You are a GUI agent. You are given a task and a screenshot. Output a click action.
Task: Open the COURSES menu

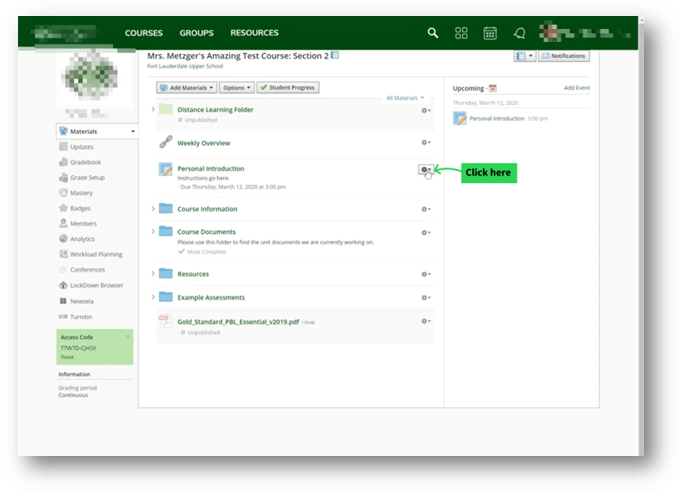click(144, 33)
